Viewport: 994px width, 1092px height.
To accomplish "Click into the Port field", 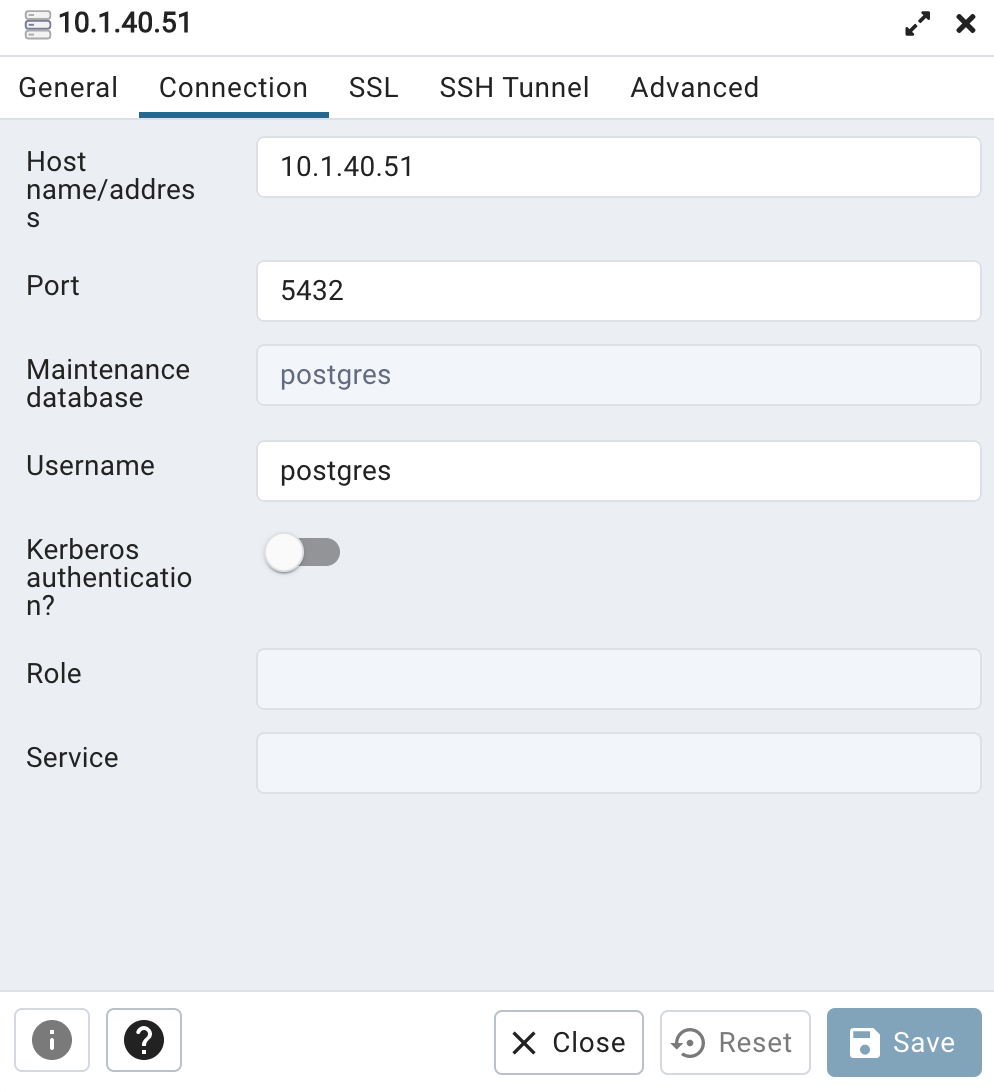I will (x=619, y=291).
